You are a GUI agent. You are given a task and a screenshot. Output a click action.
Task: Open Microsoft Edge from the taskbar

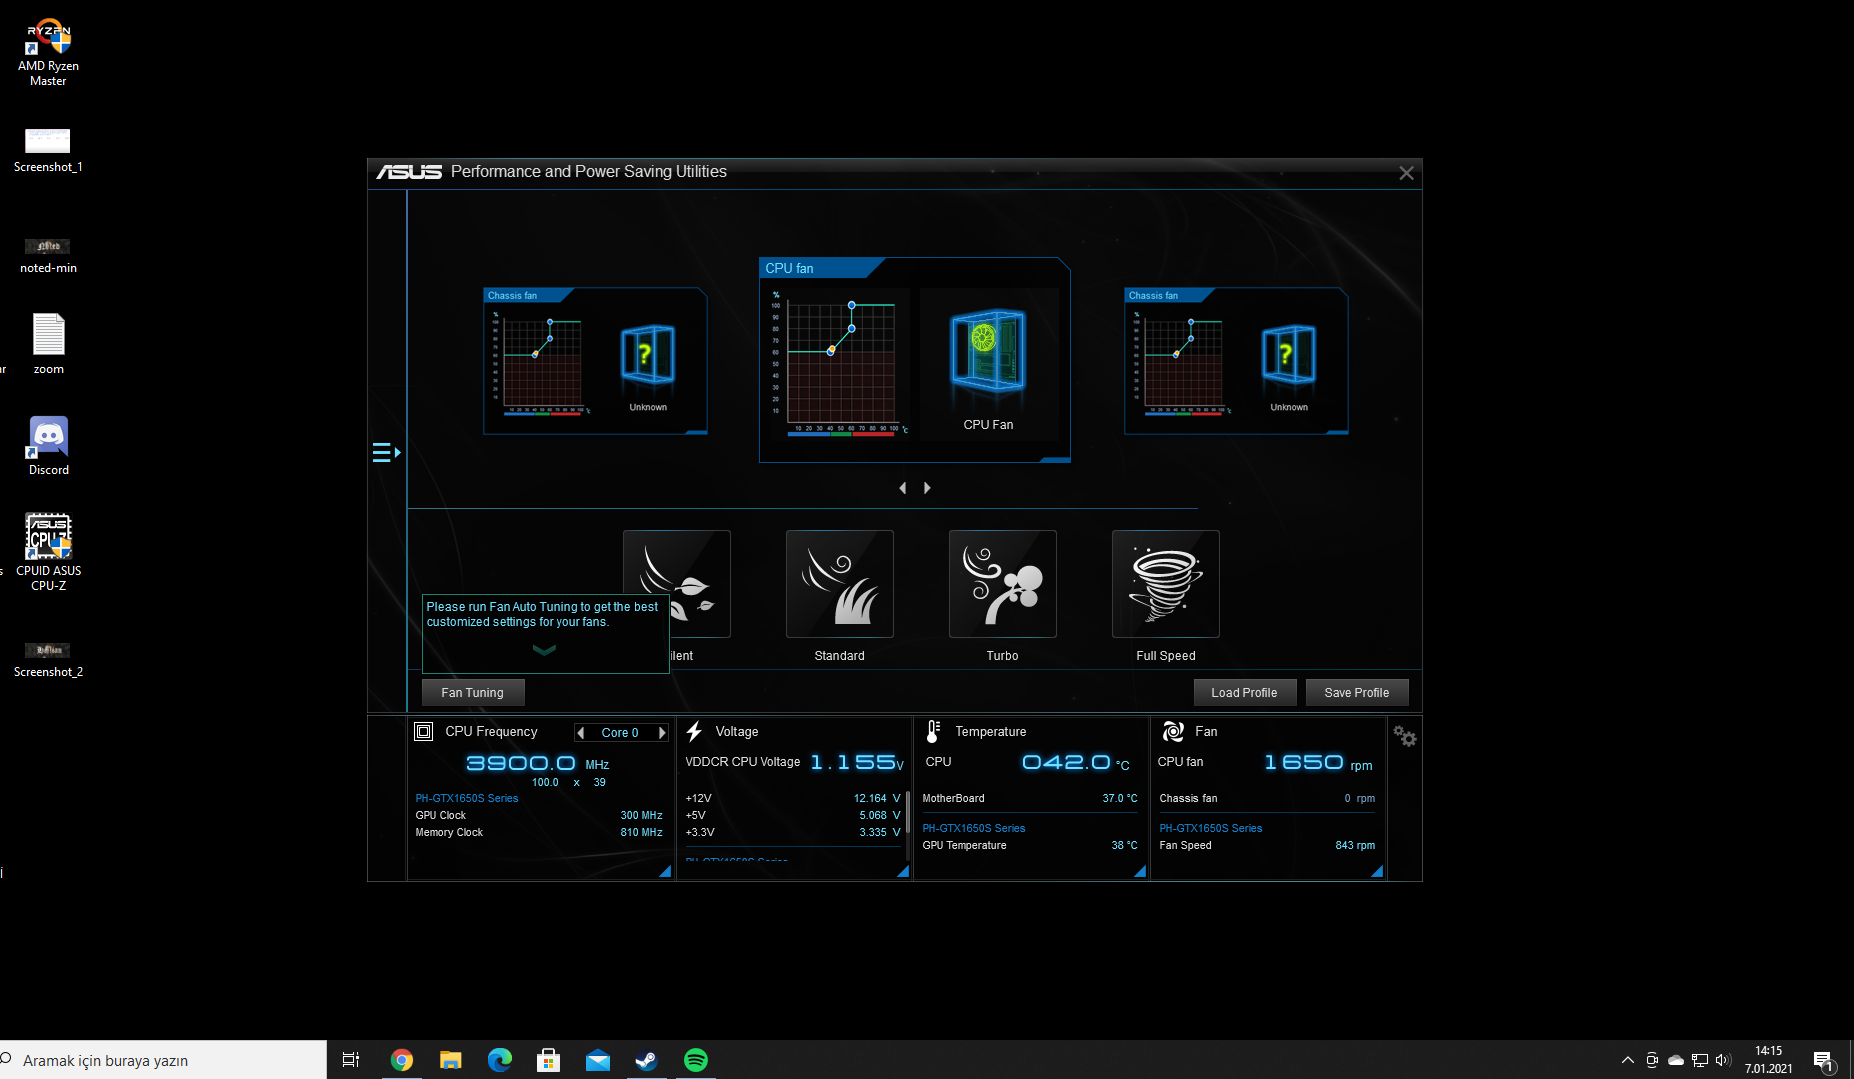pyautogui.click(x=499, y=1060)
